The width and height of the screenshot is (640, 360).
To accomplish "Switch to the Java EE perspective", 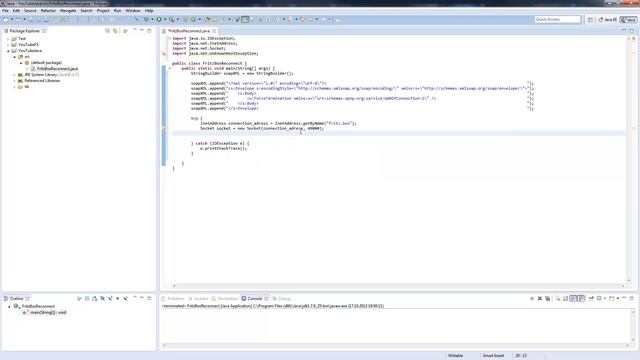I will pos(608,20).
